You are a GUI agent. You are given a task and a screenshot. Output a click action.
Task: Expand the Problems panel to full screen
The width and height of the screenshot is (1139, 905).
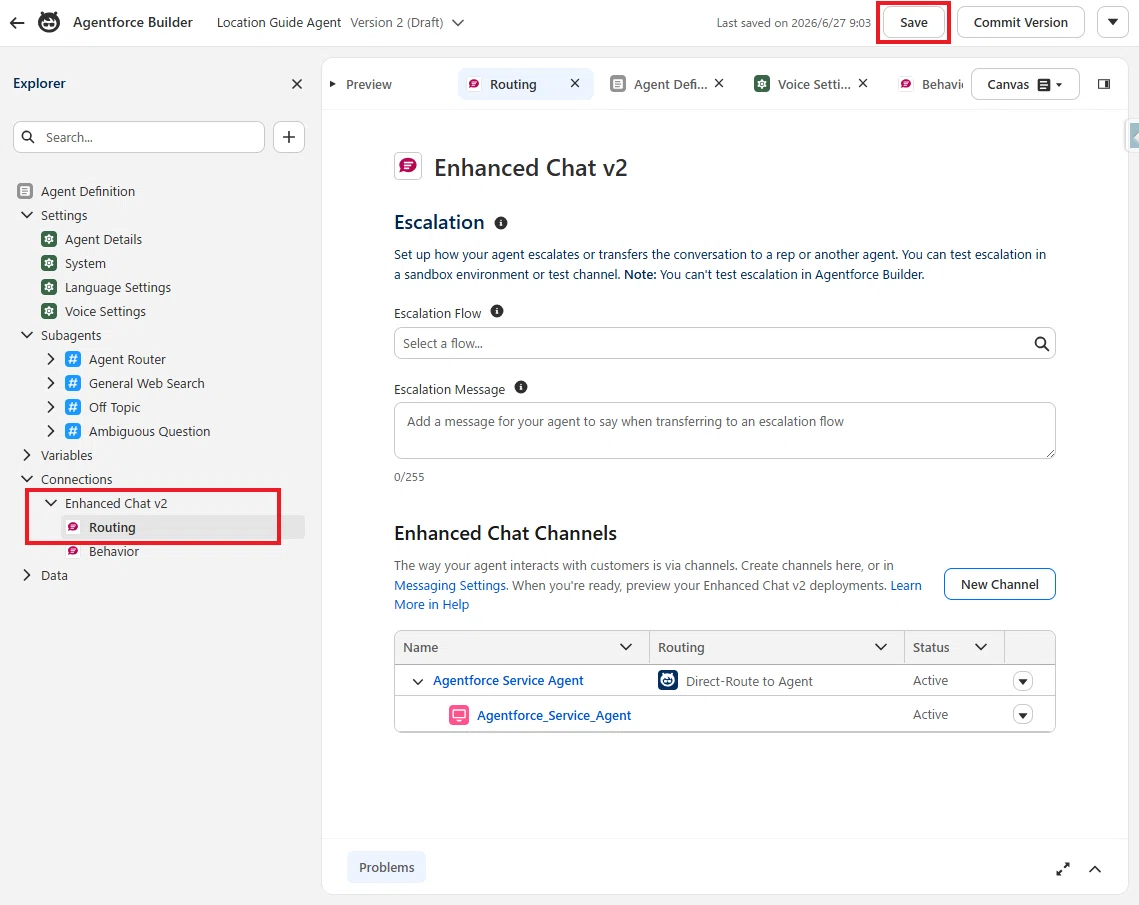[x=1063, y=869]
